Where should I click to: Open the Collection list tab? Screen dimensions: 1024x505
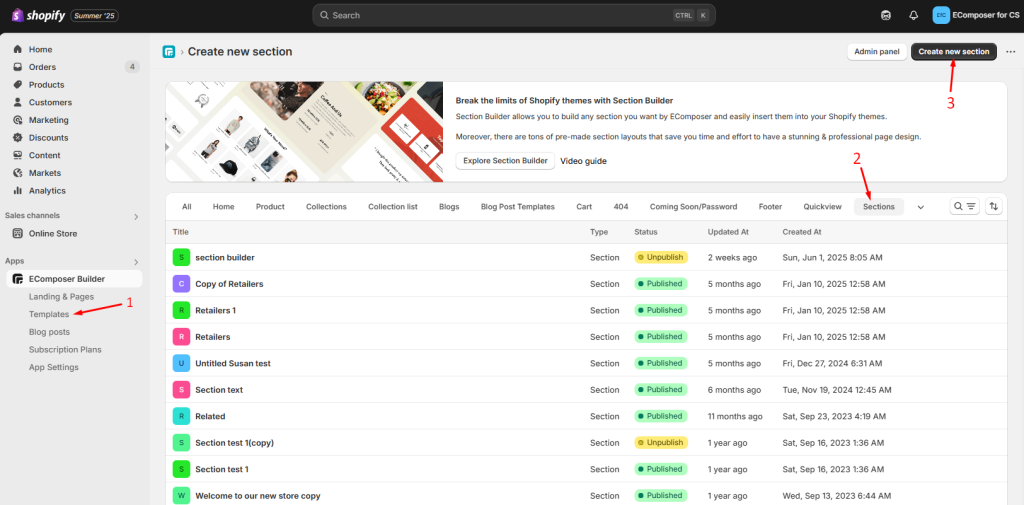click(392, 206)
